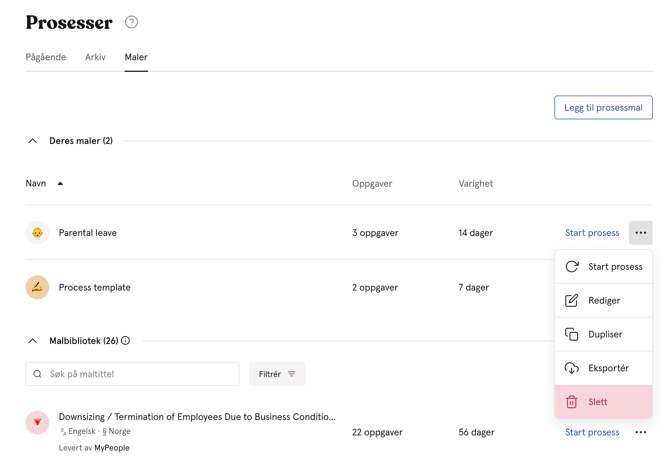Click the refresh icon next to Start prosess
This screenshot has height=463, width=670.
click(x=572, y=267)
